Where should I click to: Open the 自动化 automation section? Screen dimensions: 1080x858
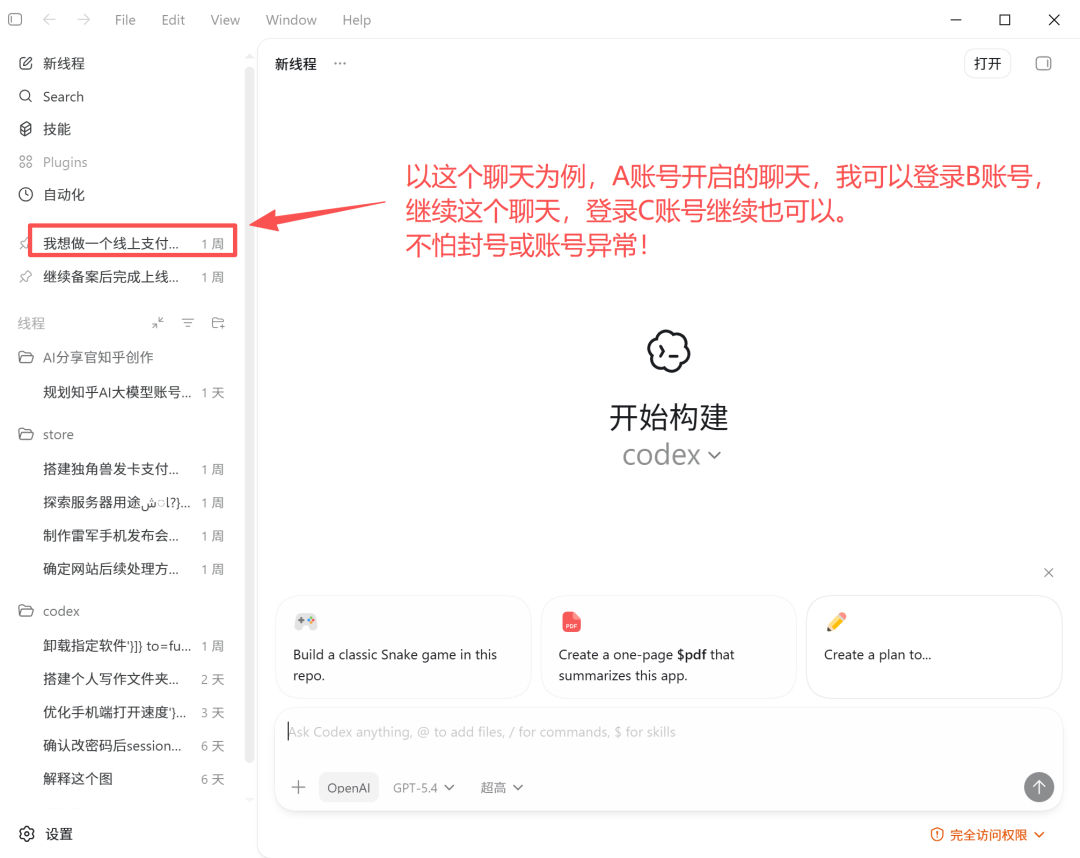click(x=63, y=195)
